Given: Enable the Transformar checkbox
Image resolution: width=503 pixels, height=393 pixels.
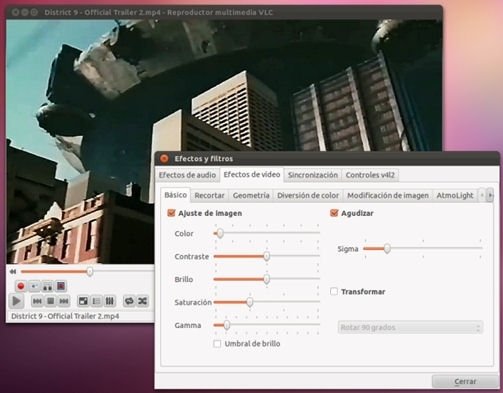Looking at the screenshot, I should 334,292.
